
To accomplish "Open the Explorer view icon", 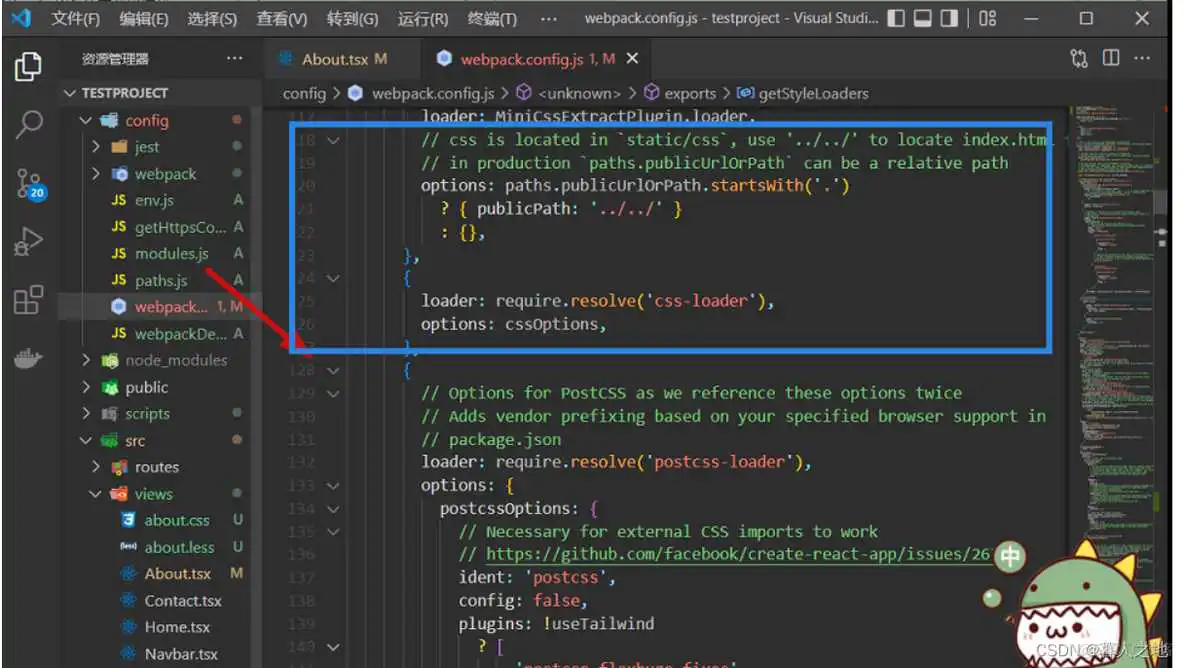I will click(x=27, y=65).
